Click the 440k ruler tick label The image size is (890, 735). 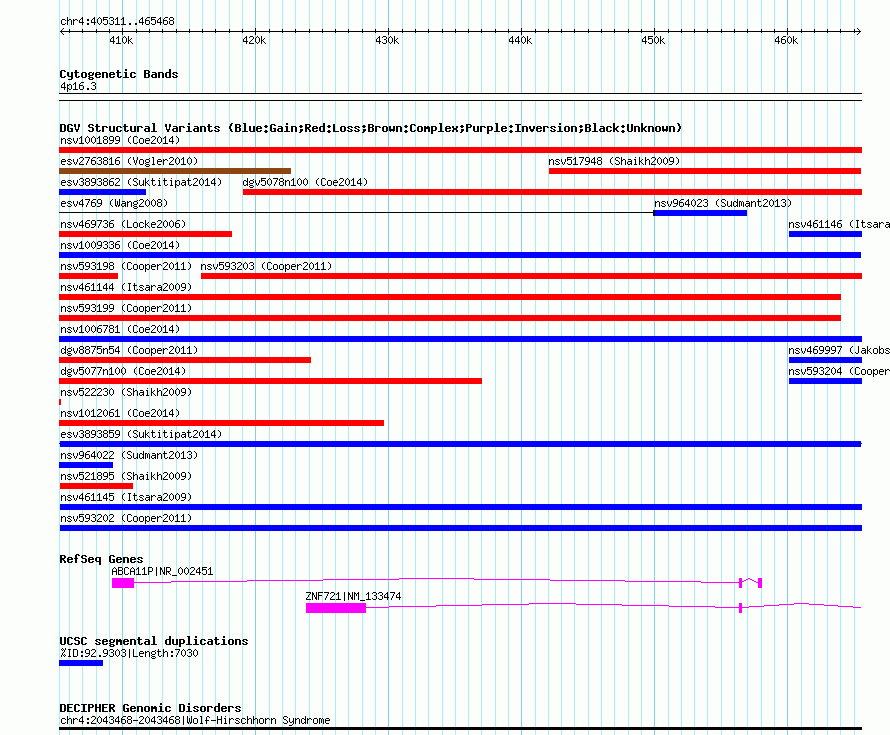point(520,40)
